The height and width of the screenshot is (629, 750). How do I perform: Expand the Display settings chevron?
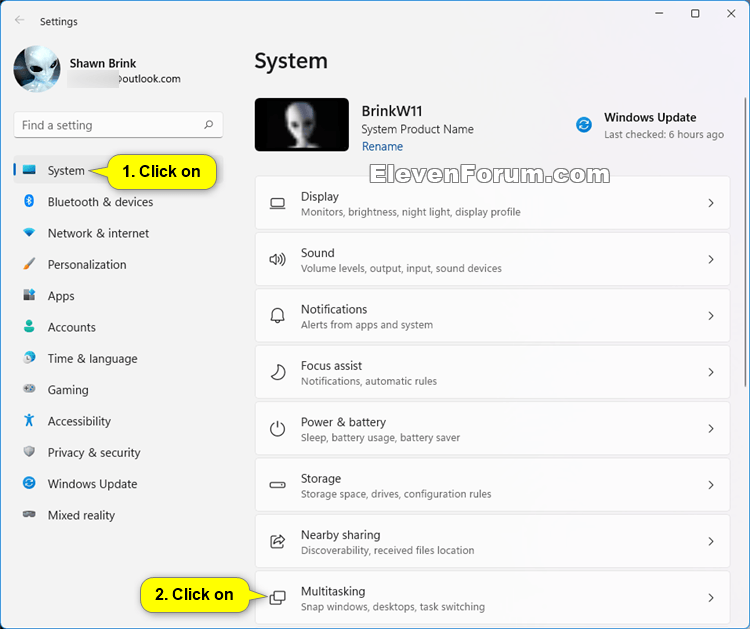(711, 203)
